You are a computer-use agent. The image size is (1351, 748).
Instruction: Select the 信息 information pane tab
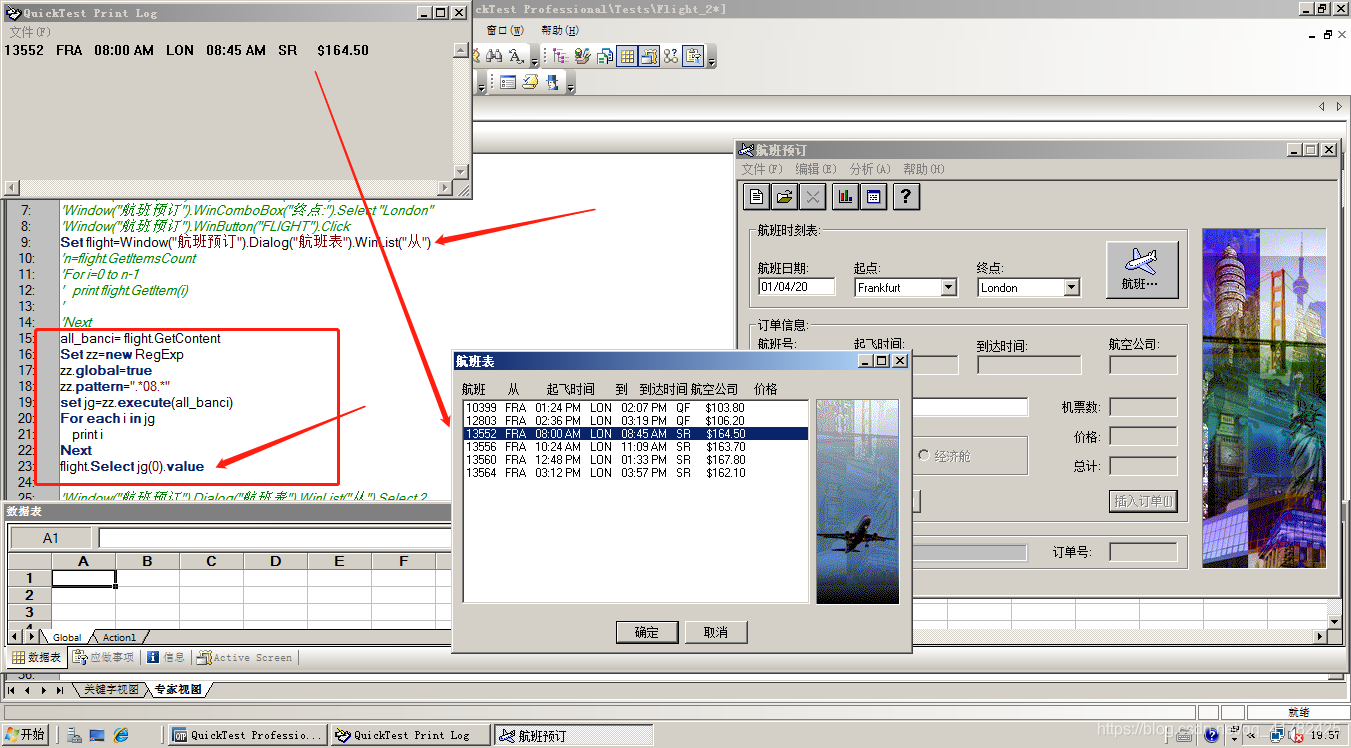tap(166, 658)
